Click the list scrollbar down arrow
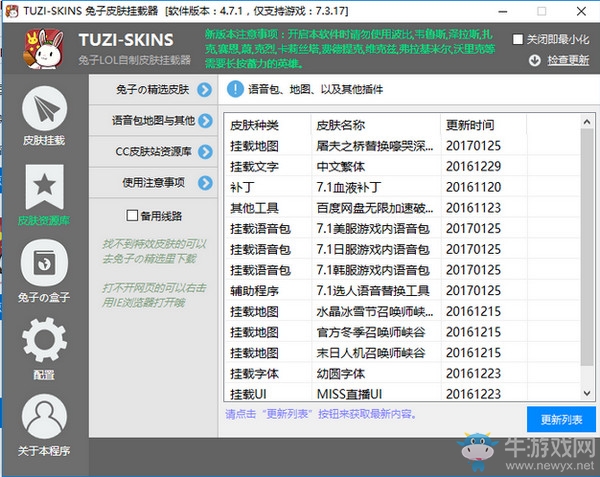The image size is (600, 477). point(587,393)
